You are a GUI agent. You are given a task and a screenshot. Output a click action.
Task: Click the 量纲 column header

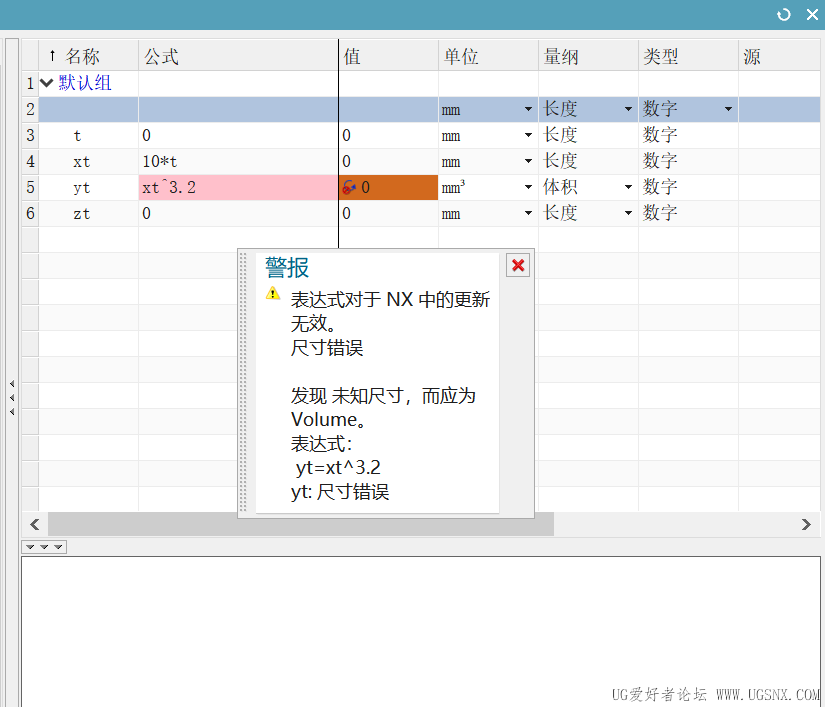[588, 55]
